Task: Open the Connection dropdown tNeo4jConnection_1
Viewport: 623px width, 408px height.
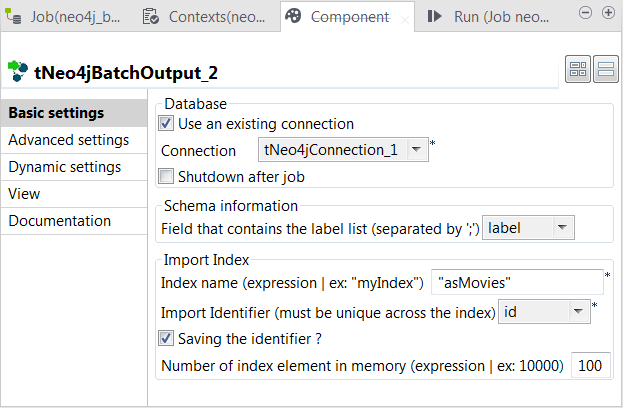Action: pos(418,150)
